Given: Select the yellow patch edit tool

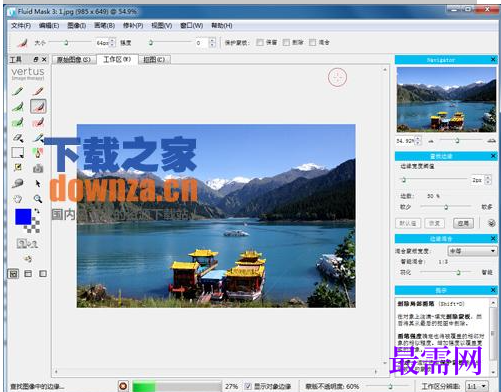Looking at the screenshot, I should pos(18,168).
